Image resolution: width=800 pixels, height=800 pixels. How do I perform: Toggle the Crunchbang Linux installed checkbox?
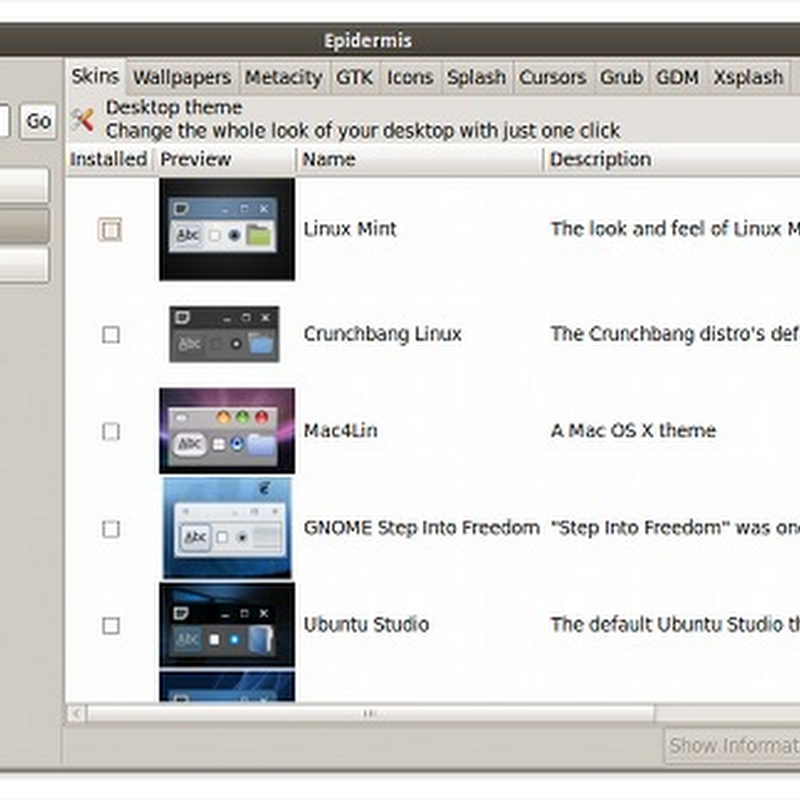pyautogui.click(x=111, y=335)
